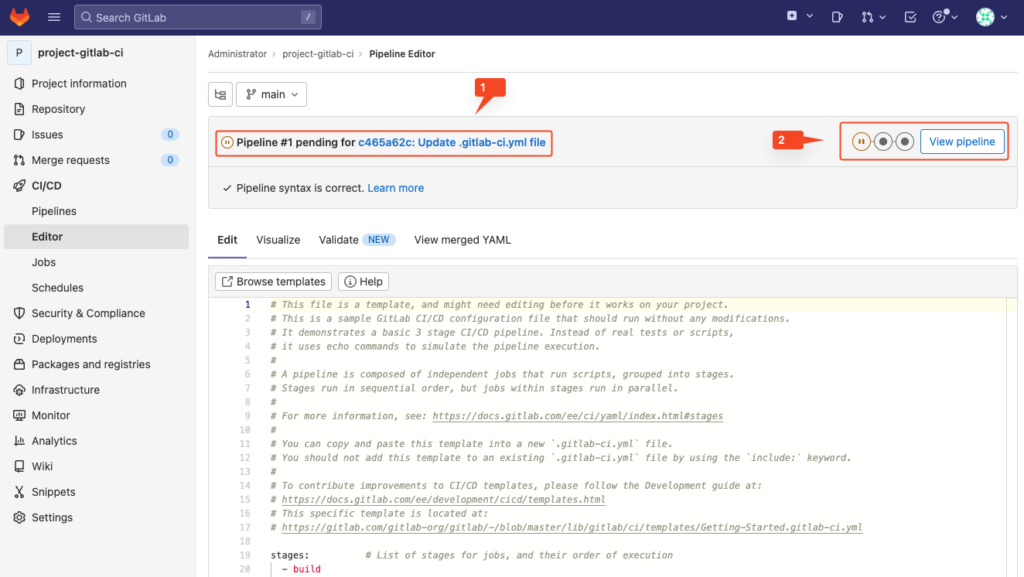Open commit c465a62c Update .gitlab-ci.yml link
1024x577 pixels.
point(452,142)
